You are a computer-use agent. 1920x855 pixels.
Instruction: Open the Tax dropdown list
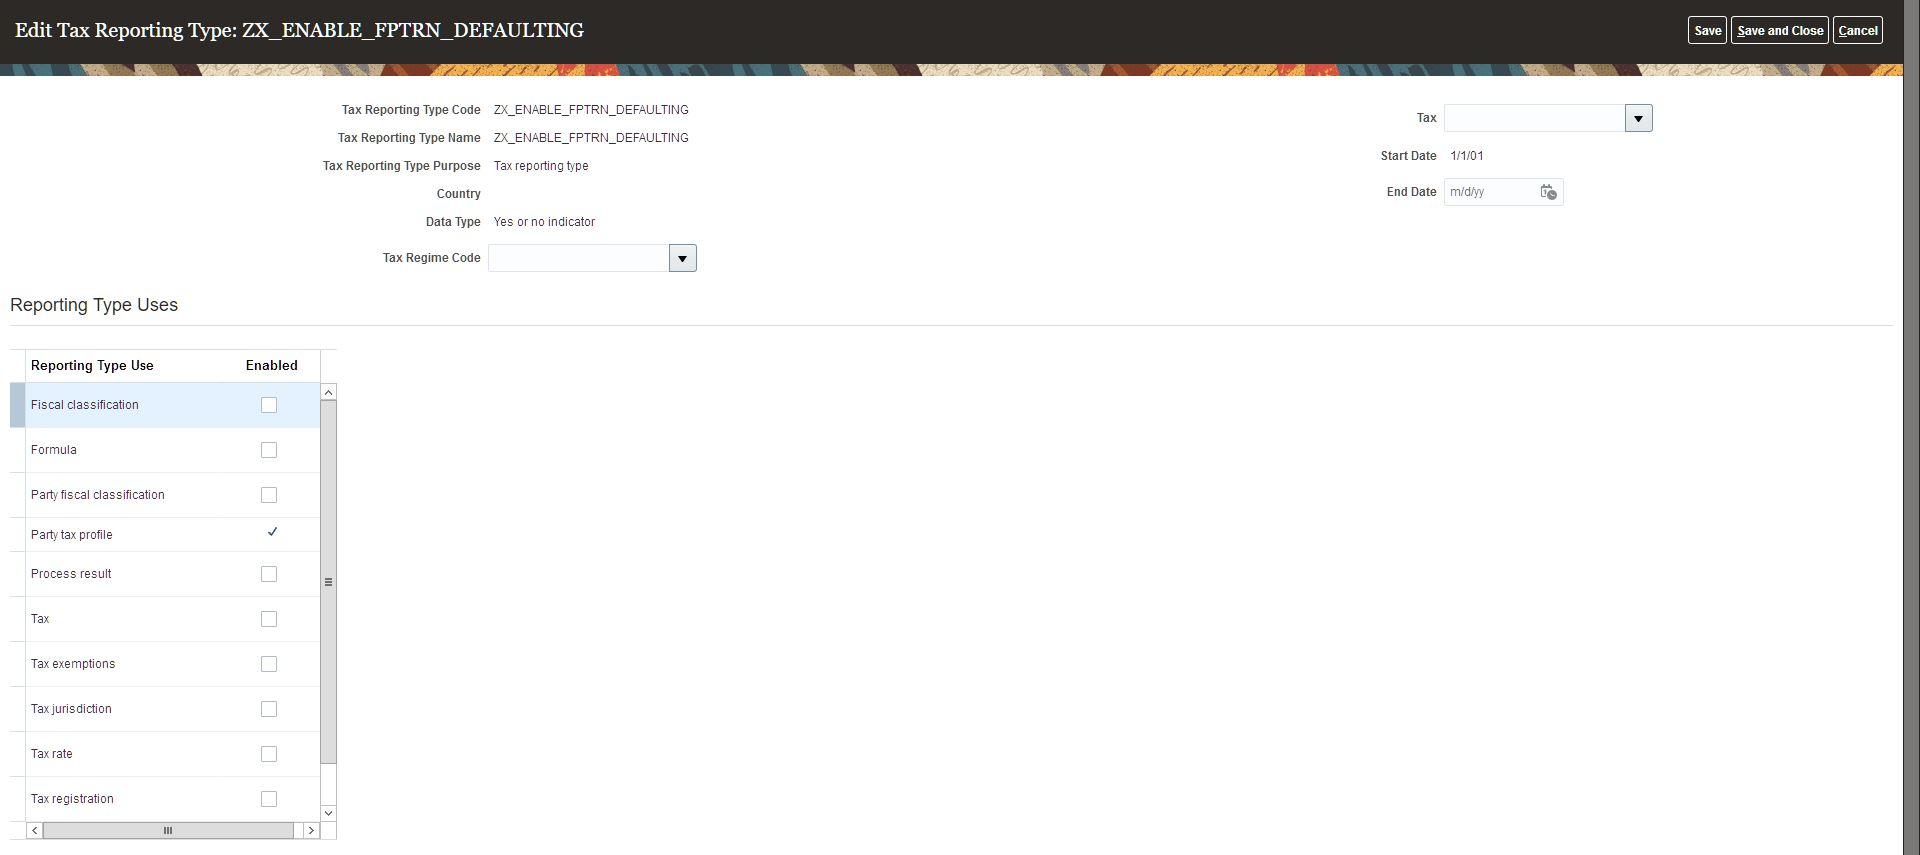pyautogui.click(x=1638, y=118)
